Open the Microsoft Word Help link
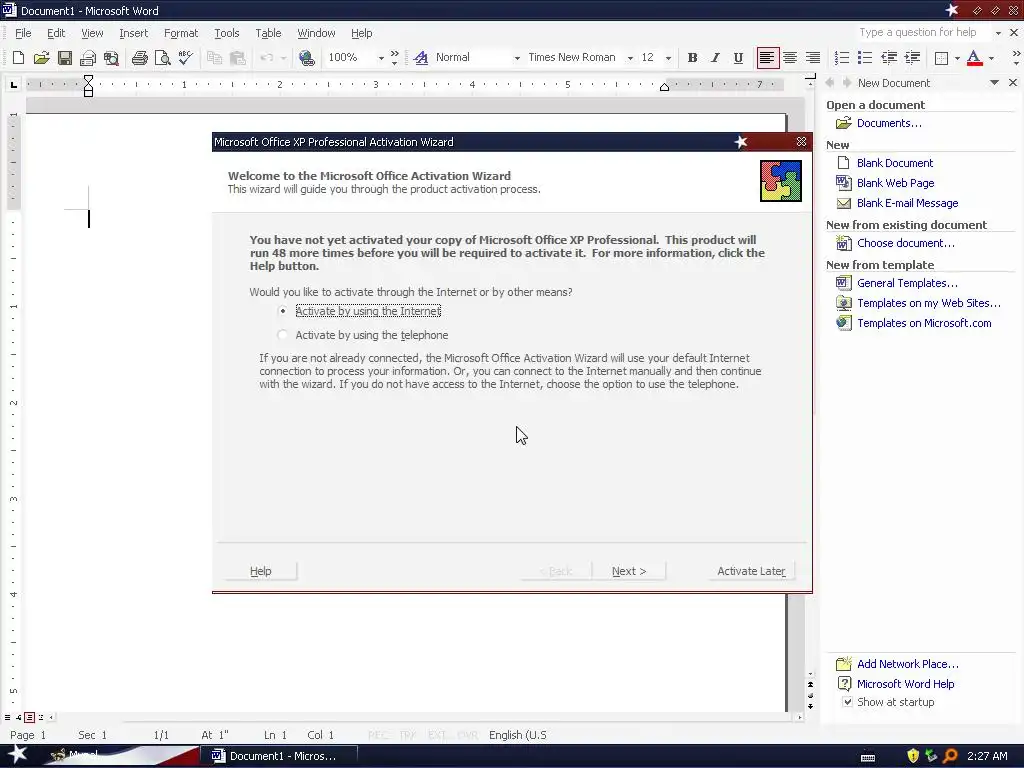 (905, 684)
